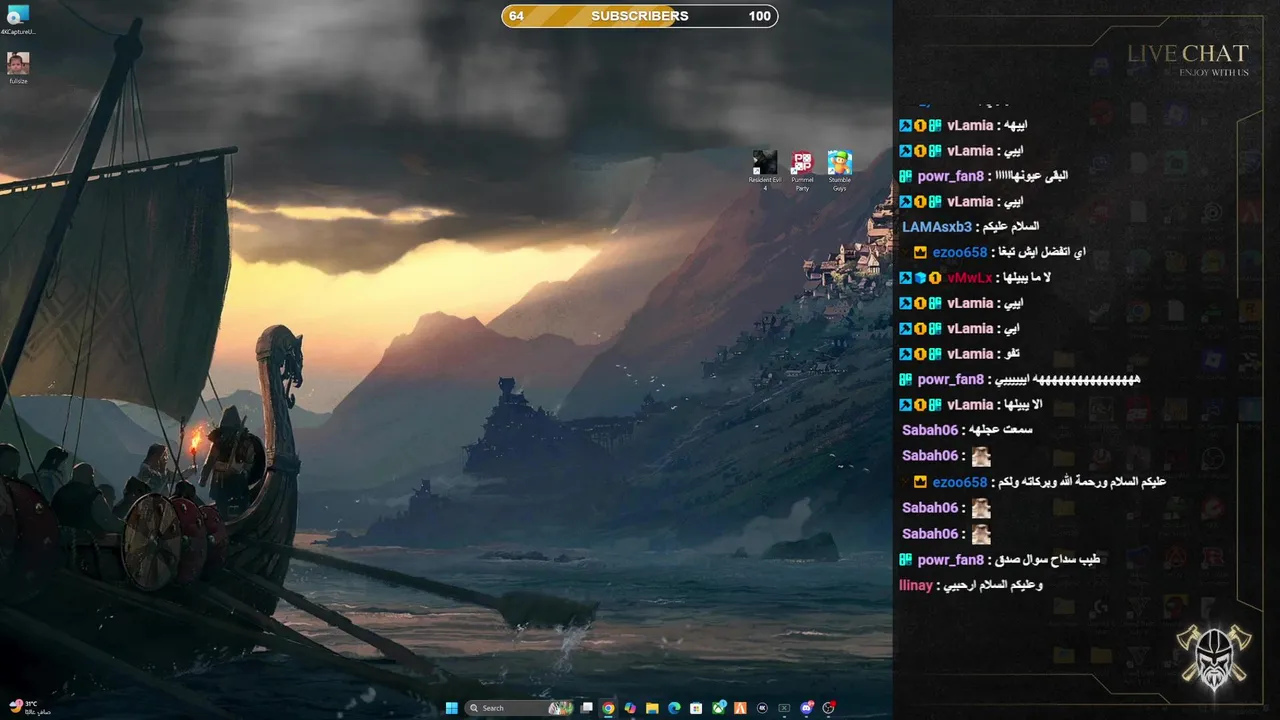Click the subscribers goal progress bar
1280x720 pixels.
coord(640,16)
